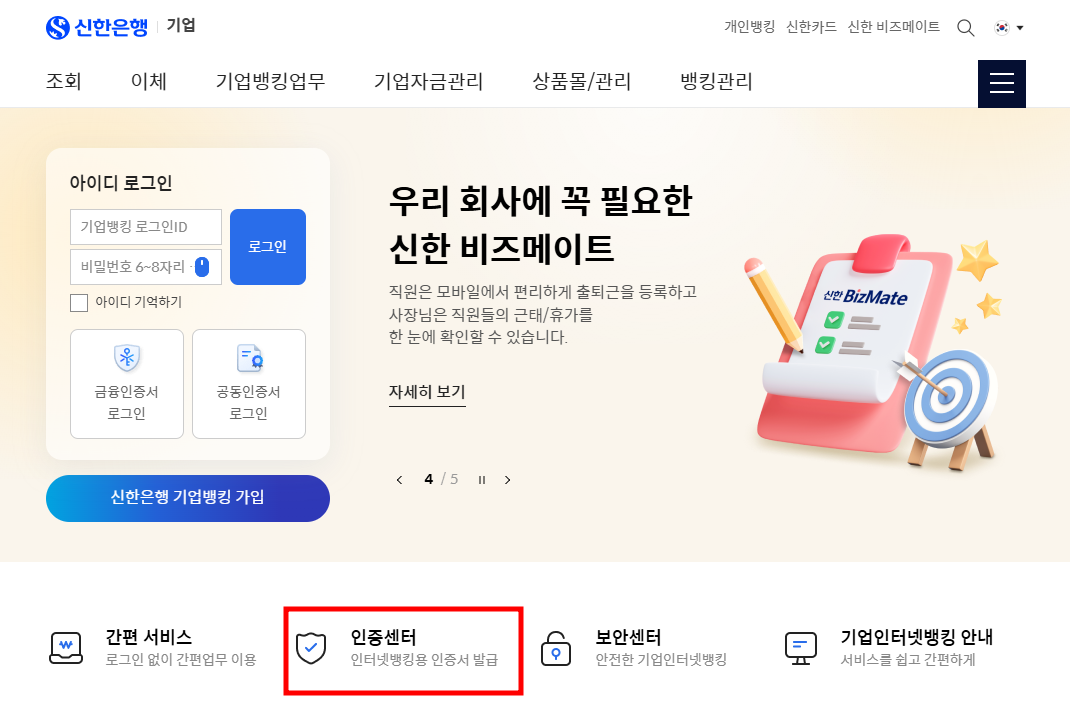Open 보안센터 padlock icon
This screenshot has width=1070, height=704.
(x=555, y=648)
